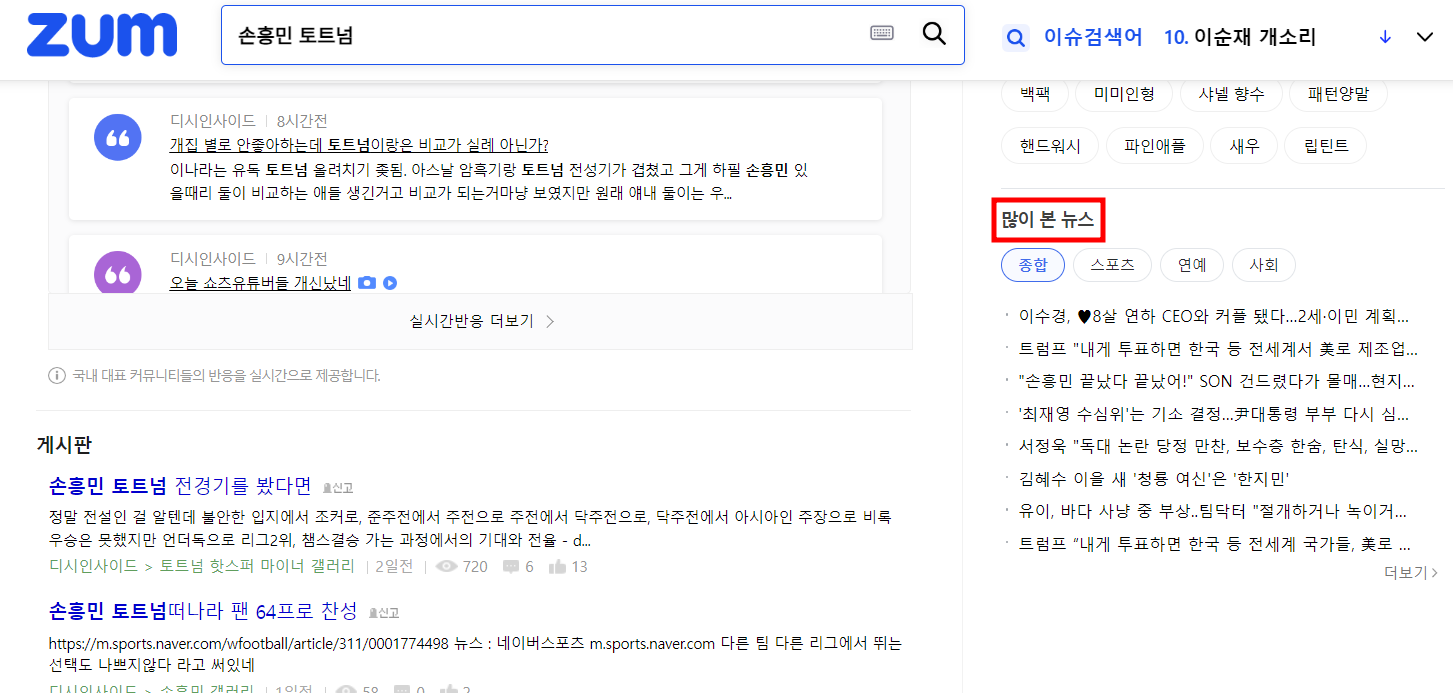
Task: Select the 패턴양말 keyword chip
Action: click(1338, 94)
